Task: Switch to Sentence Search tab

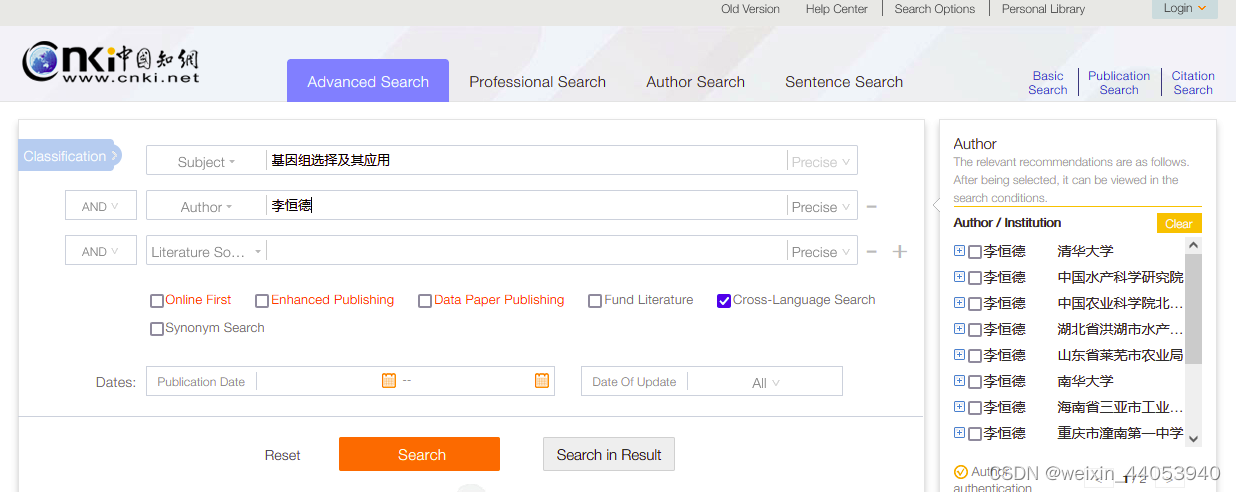Action: point(844,82)
